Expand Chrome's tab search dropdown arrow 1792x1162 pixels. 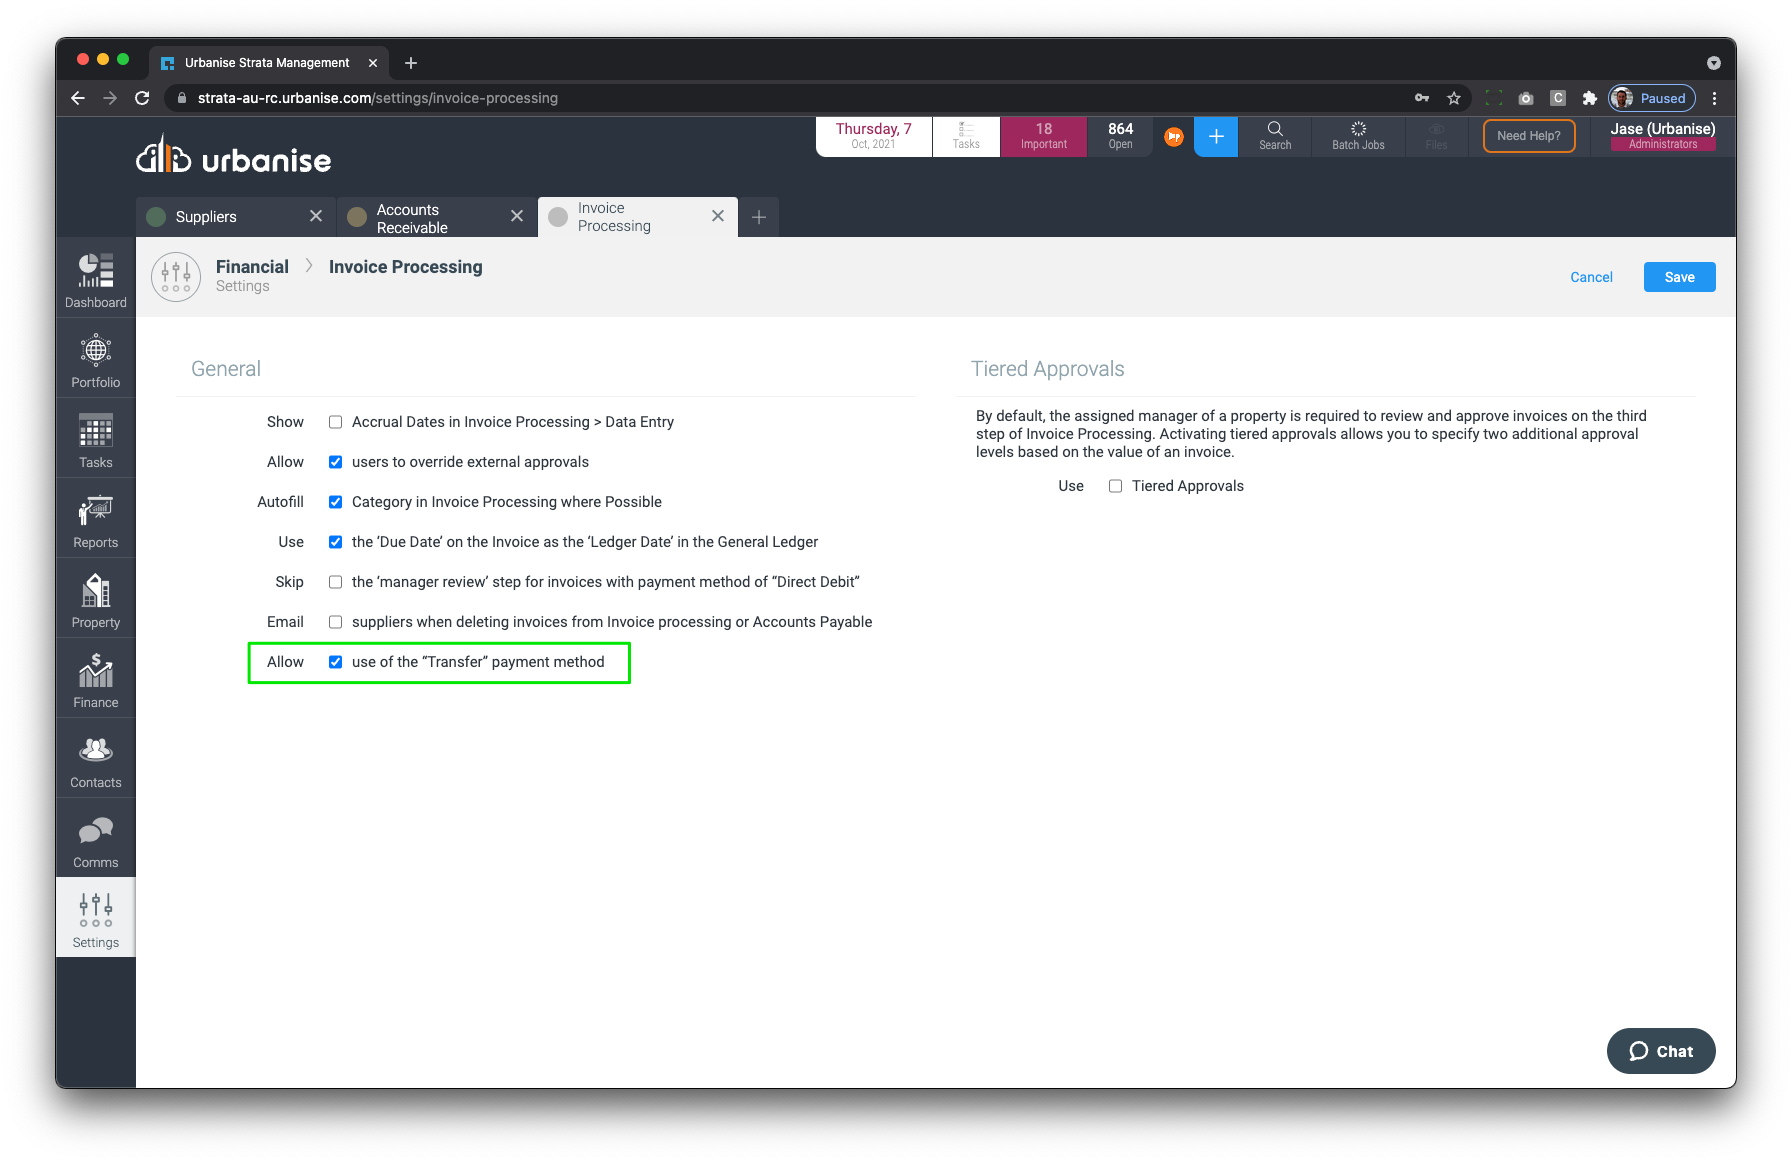tap(1713, 63)
